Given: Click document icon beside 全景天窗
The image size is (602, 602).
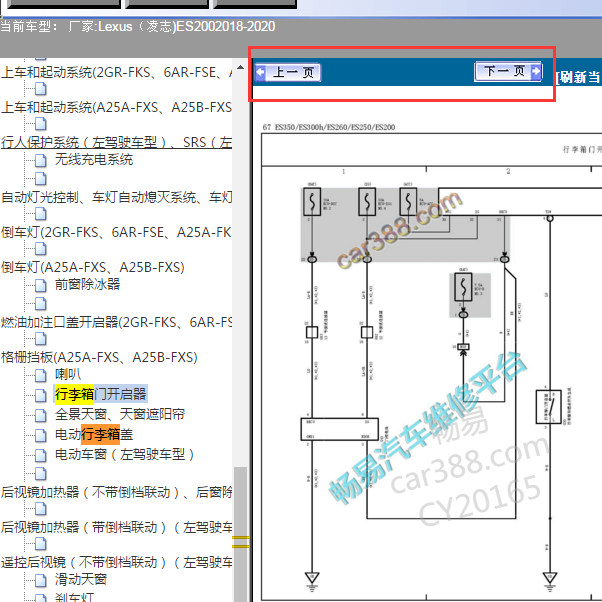Looking at the screenshot, I should (x=41, y=415).
